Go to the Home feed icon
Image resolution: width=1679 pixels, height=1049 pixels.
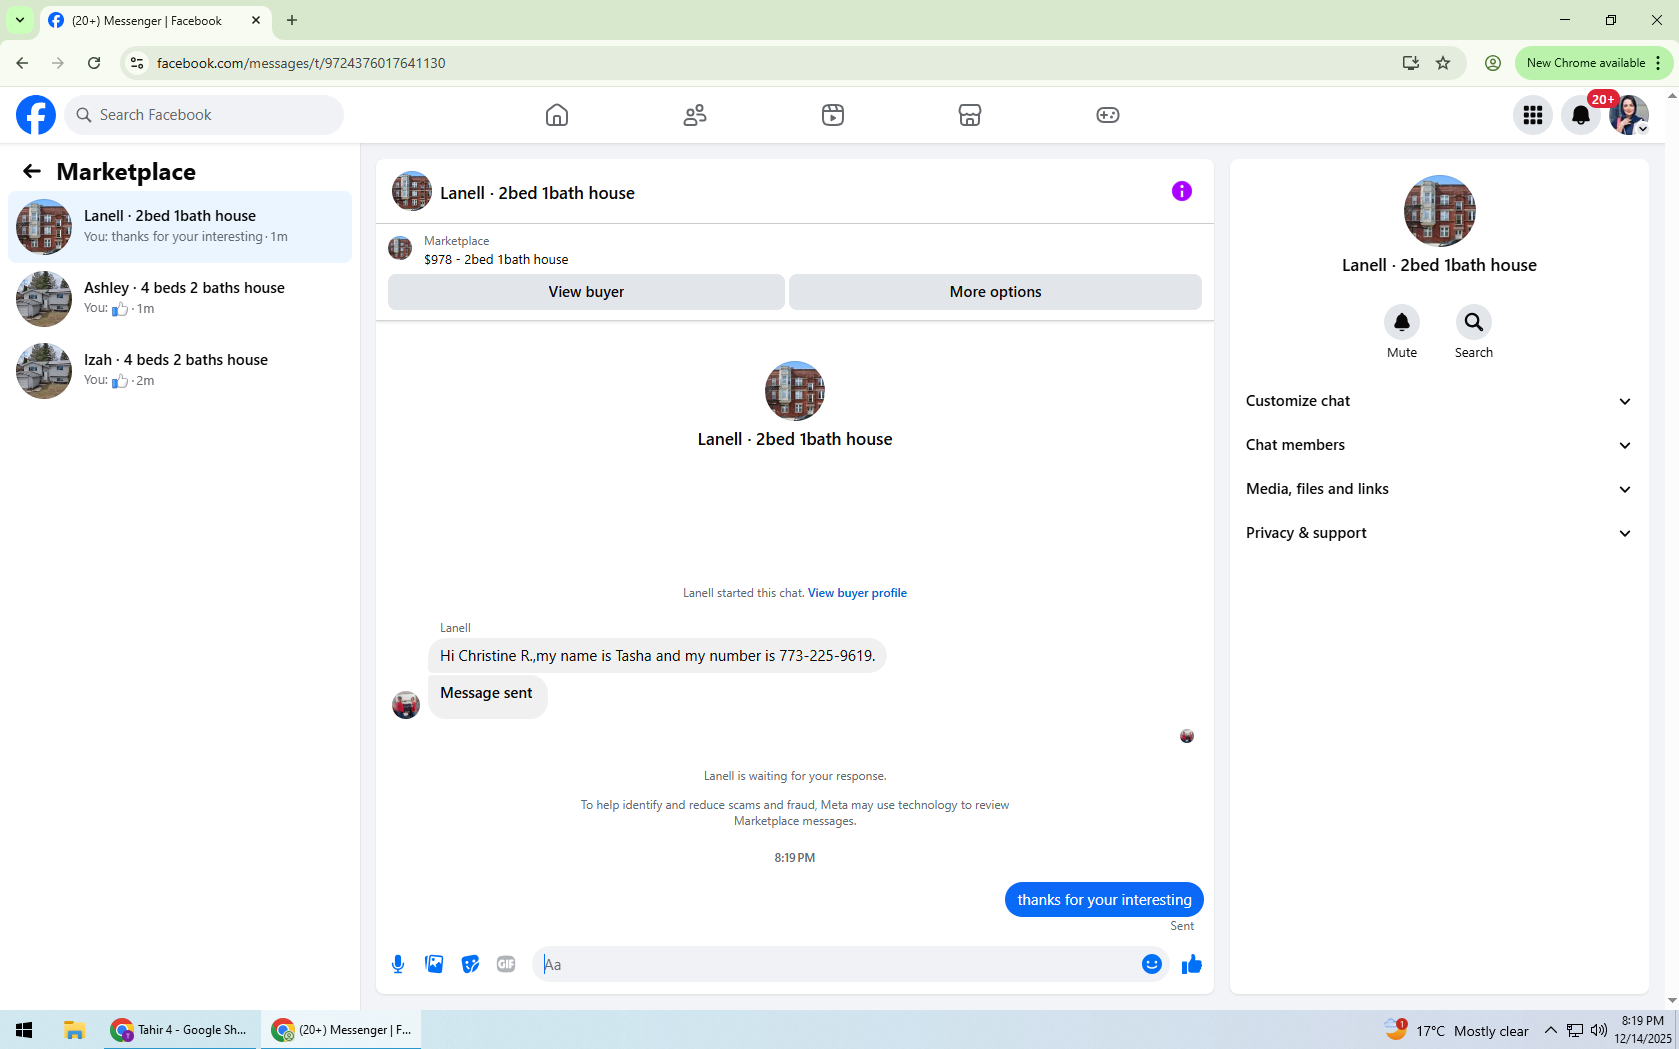tap(557, 115)
